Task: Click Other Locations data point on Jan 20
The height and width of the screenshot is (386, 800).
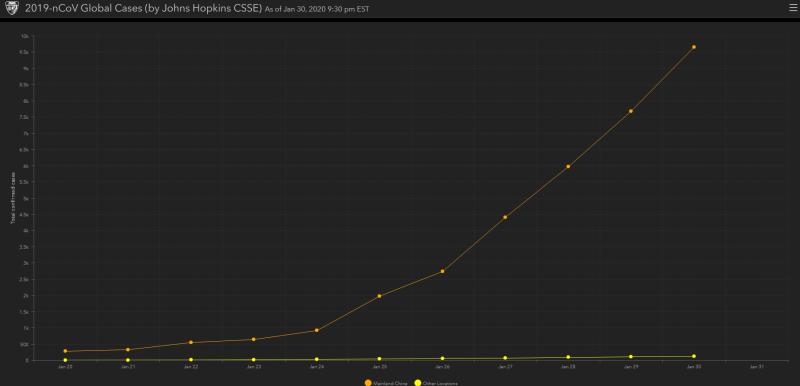Action: coord(65,360)
